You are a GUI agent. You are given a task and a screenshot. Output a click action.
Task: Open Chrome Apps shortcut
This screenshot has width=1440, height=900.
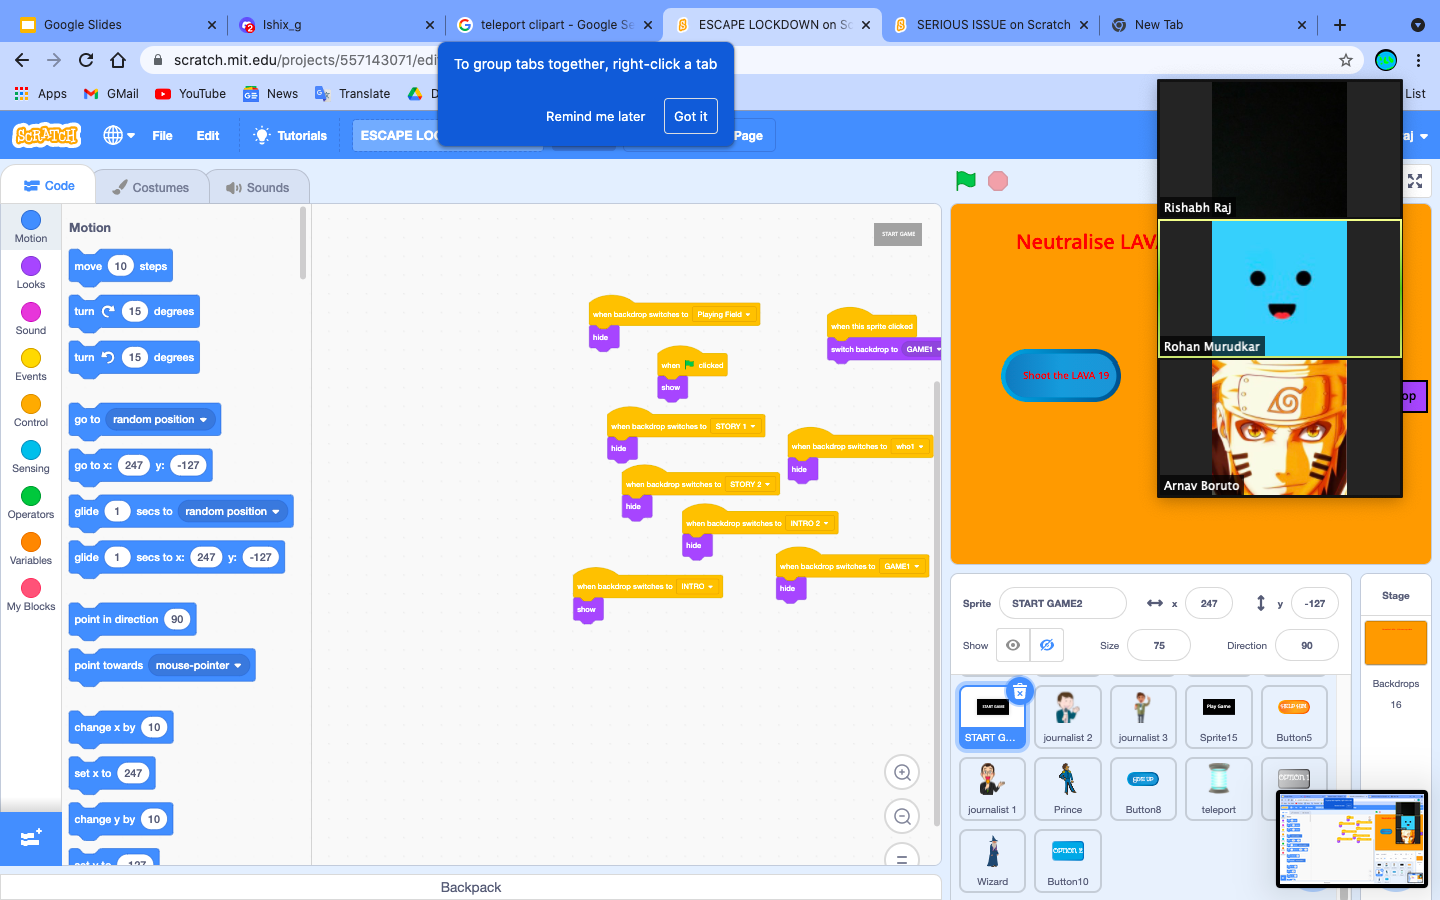coord(41,93)
